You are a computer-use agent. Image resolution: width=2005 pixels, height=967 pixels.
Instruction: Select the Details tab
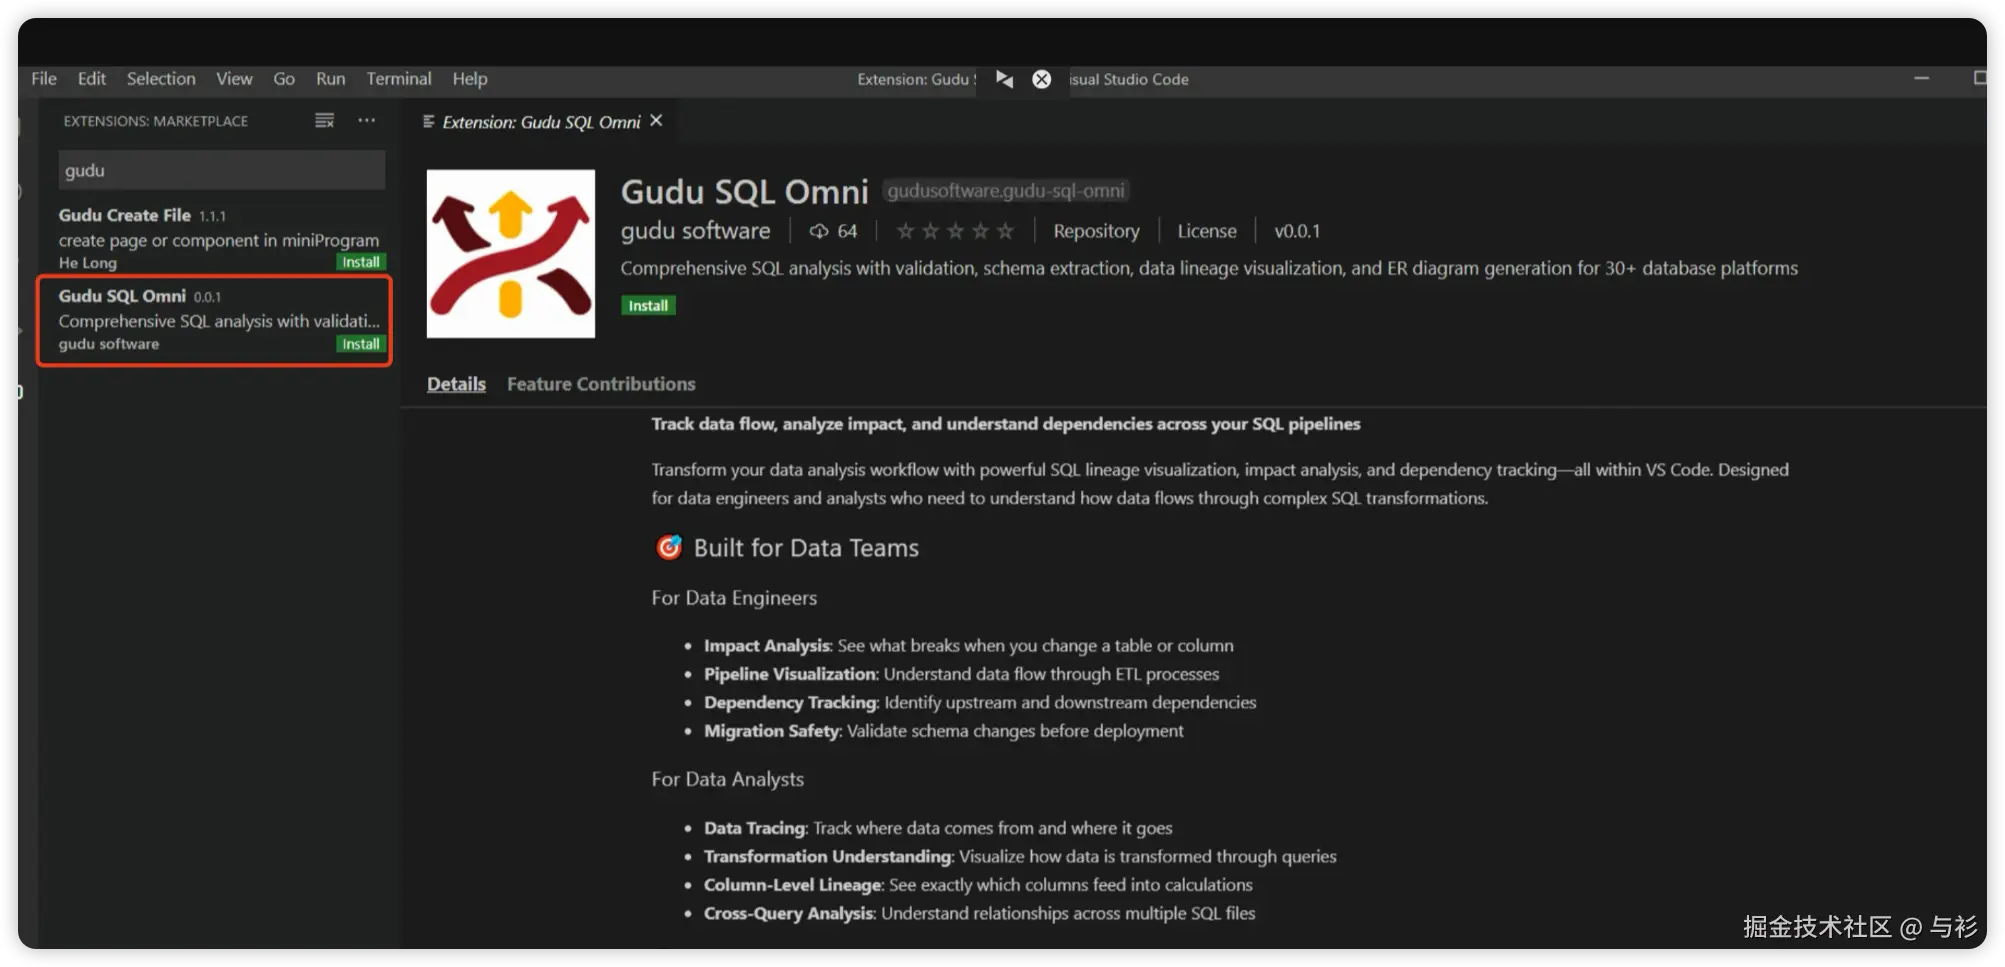tap(456, 384)
